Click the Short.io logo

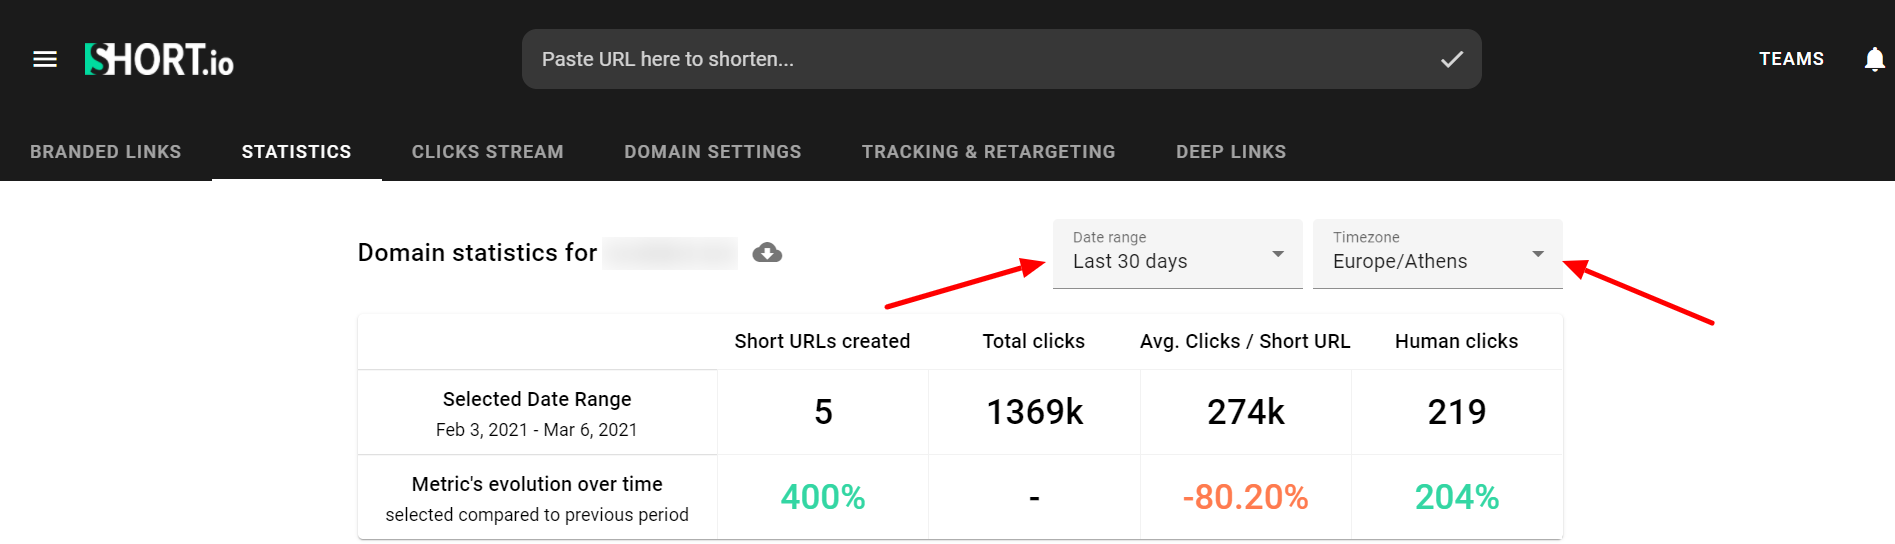pyautogui.click(x=159, y=60)
